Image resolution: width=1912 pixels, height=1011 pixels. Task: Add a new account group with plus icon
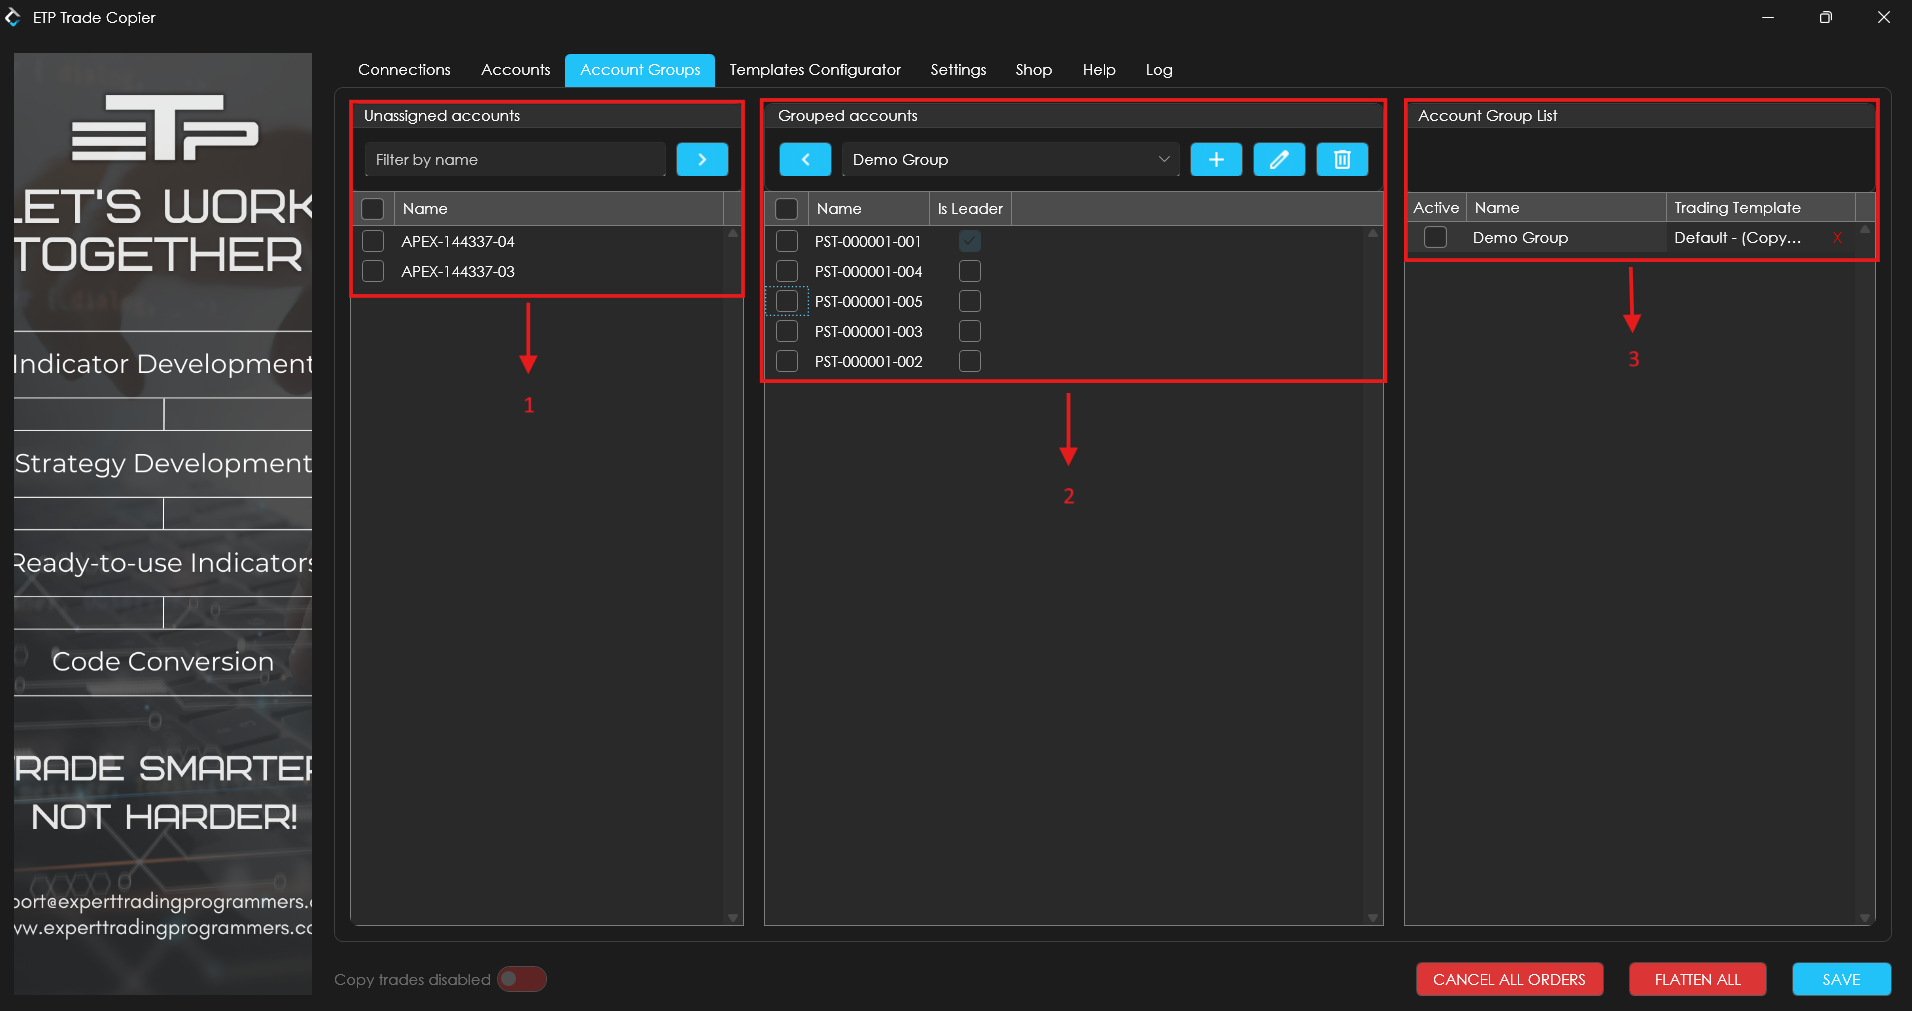(x=1215, y=160)
